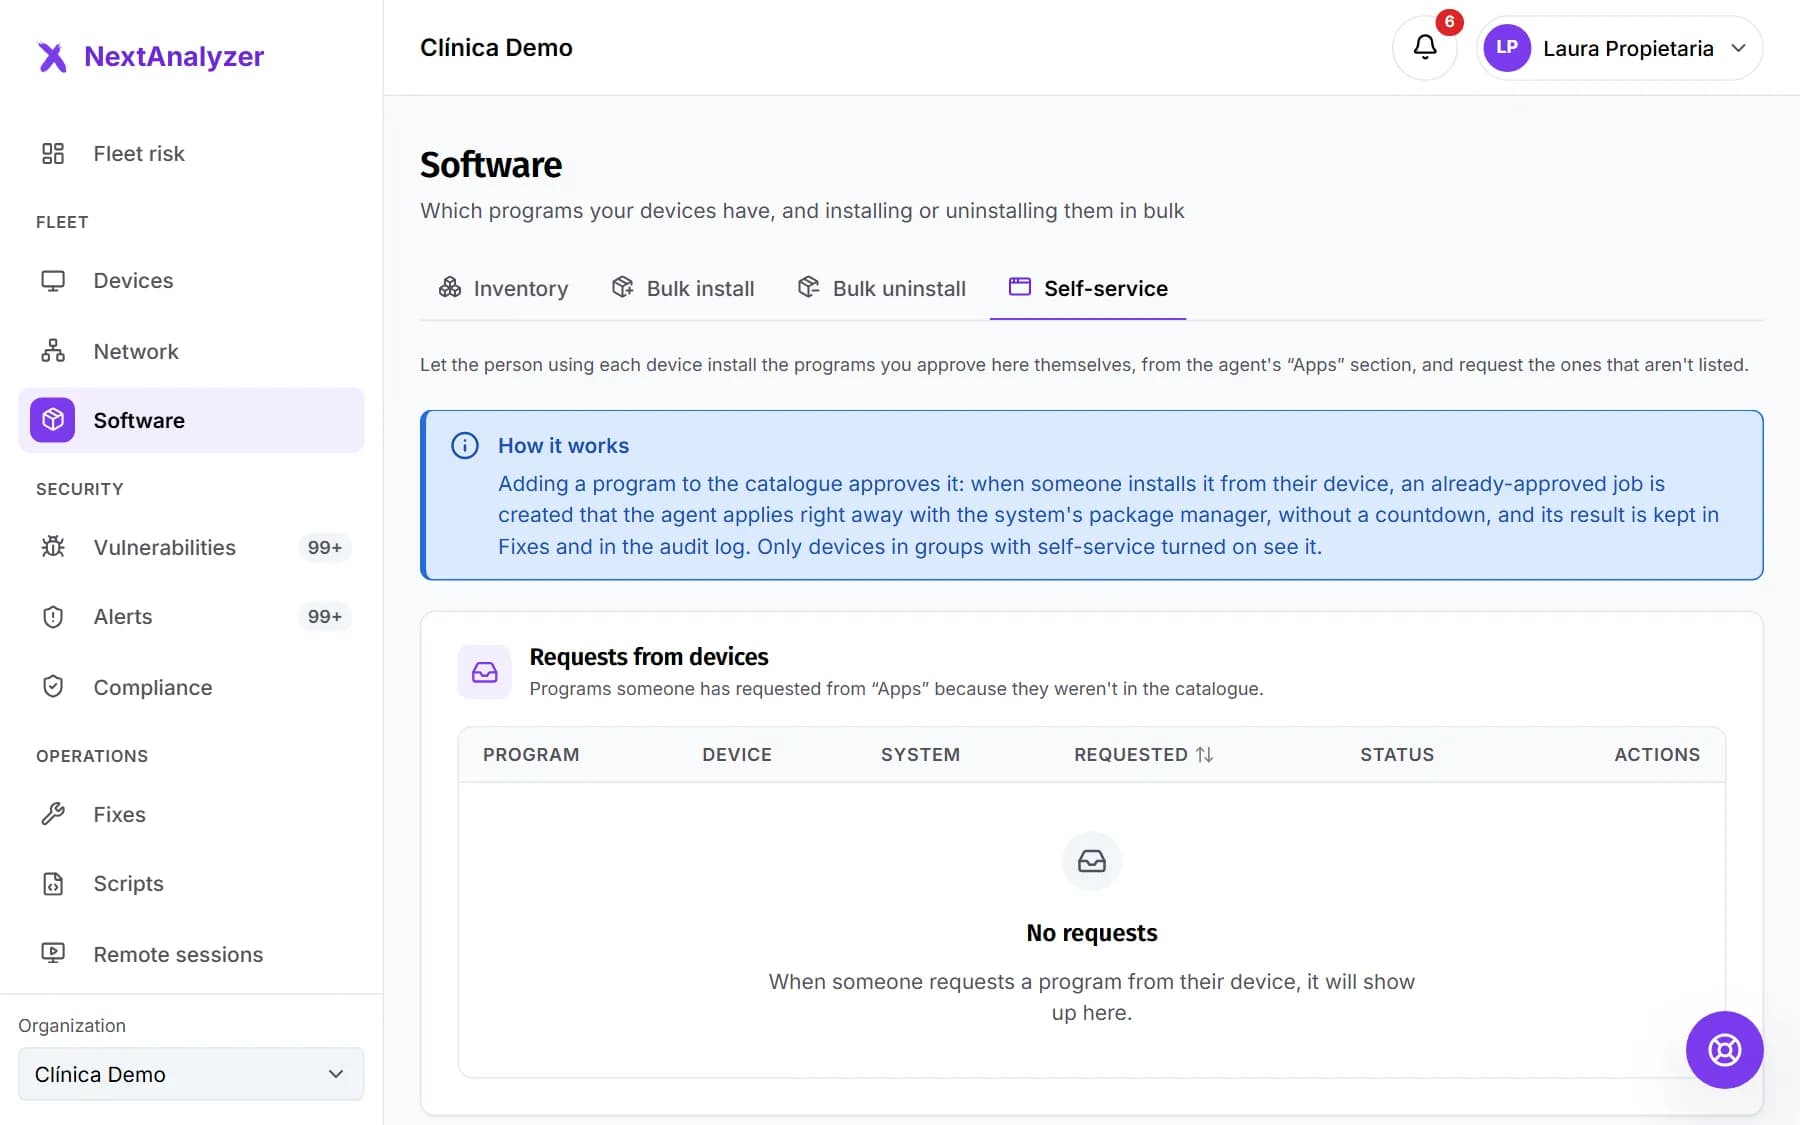
Task: Switch to the Bulk uninstall tab
Action: [x=882, y=288]
